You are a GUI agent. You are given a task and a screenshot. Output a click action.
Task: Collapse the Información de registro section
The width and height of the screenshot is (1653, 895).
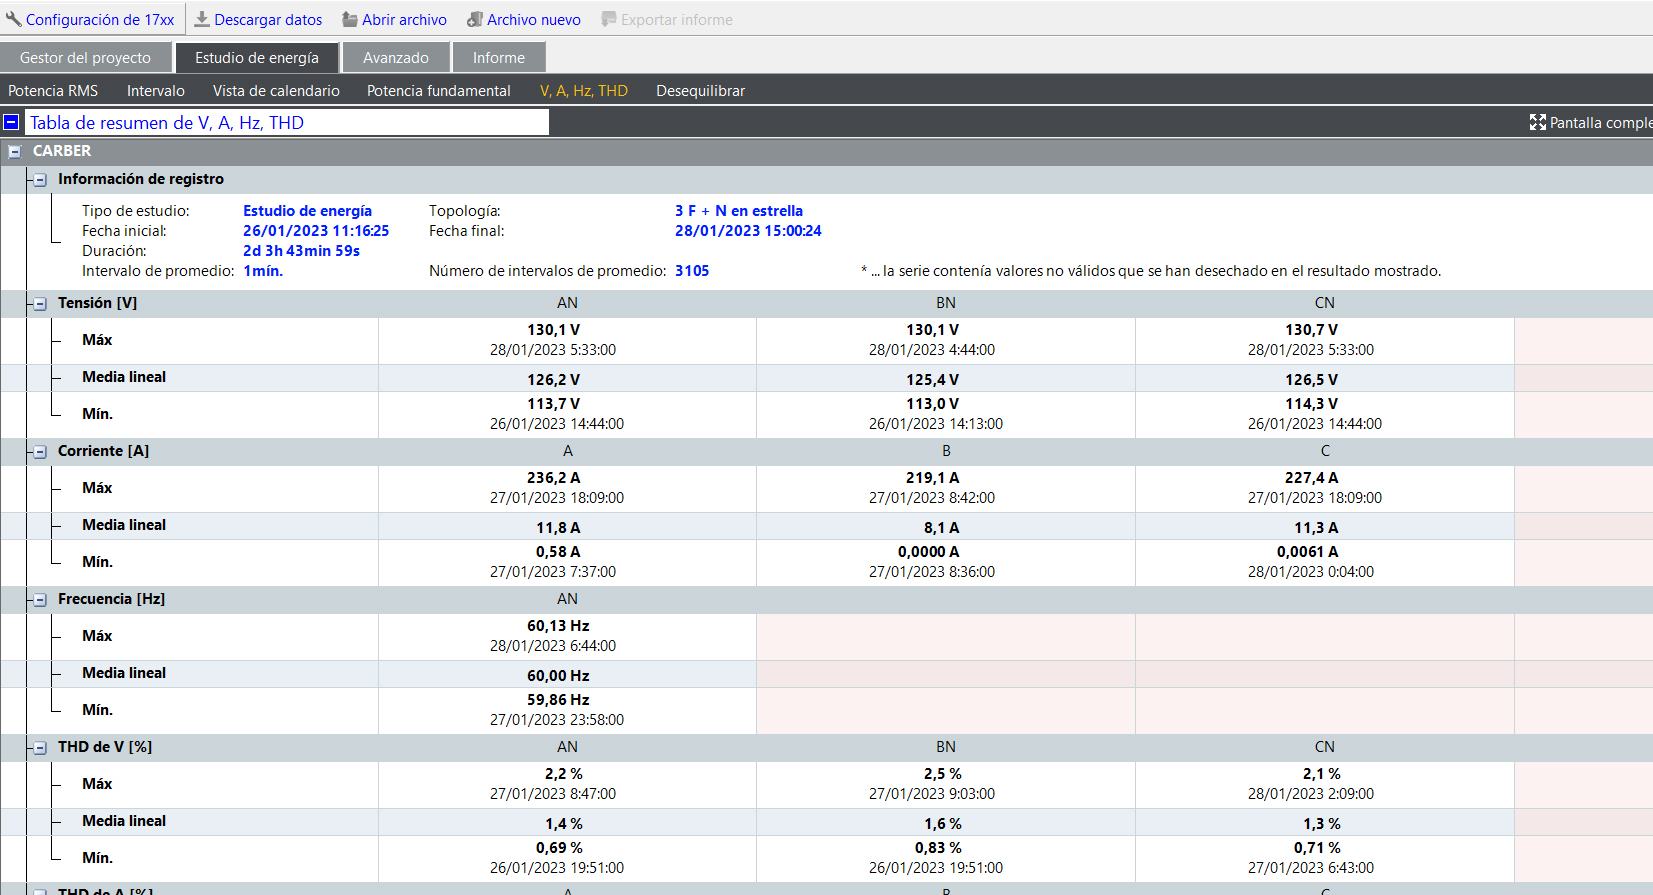click(40, 180)
